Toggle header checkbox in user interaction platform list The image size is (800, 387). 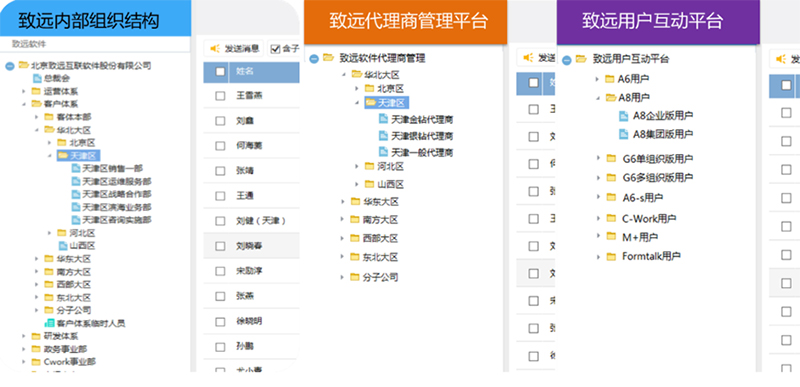pos(787,85)
